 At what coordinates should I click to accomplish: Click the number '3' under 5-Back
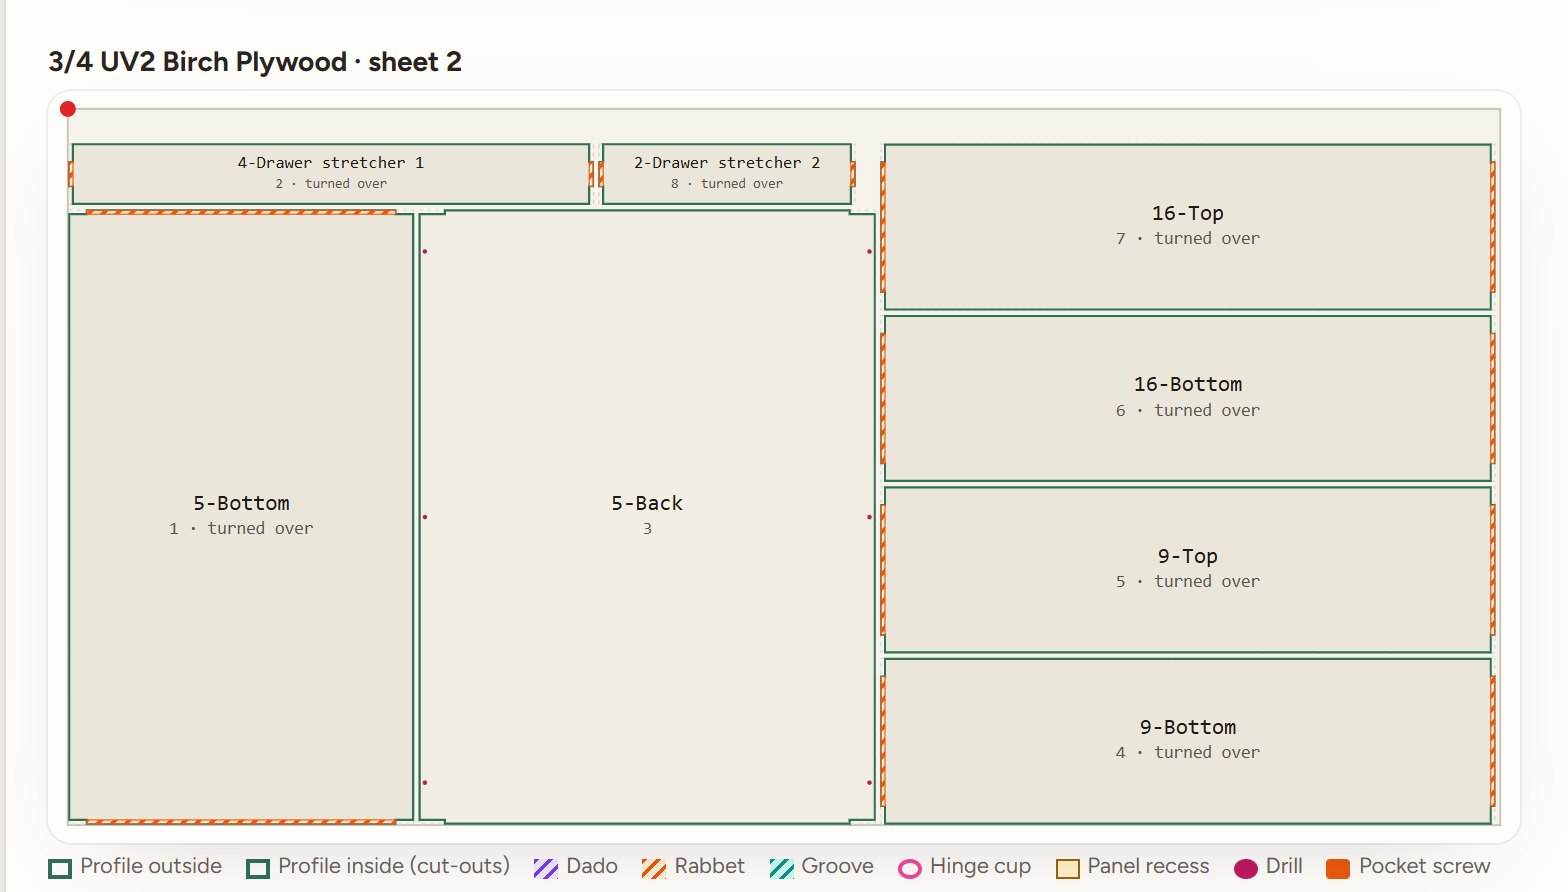(647, 528)
